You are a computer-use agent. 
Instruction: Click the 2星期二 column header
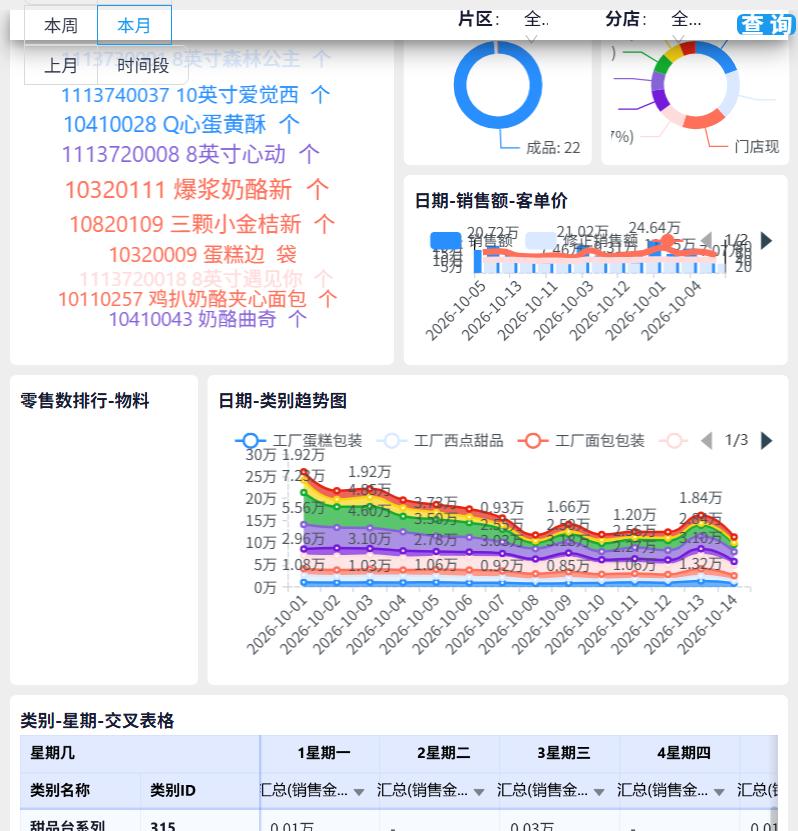click(x=440, y=753)
